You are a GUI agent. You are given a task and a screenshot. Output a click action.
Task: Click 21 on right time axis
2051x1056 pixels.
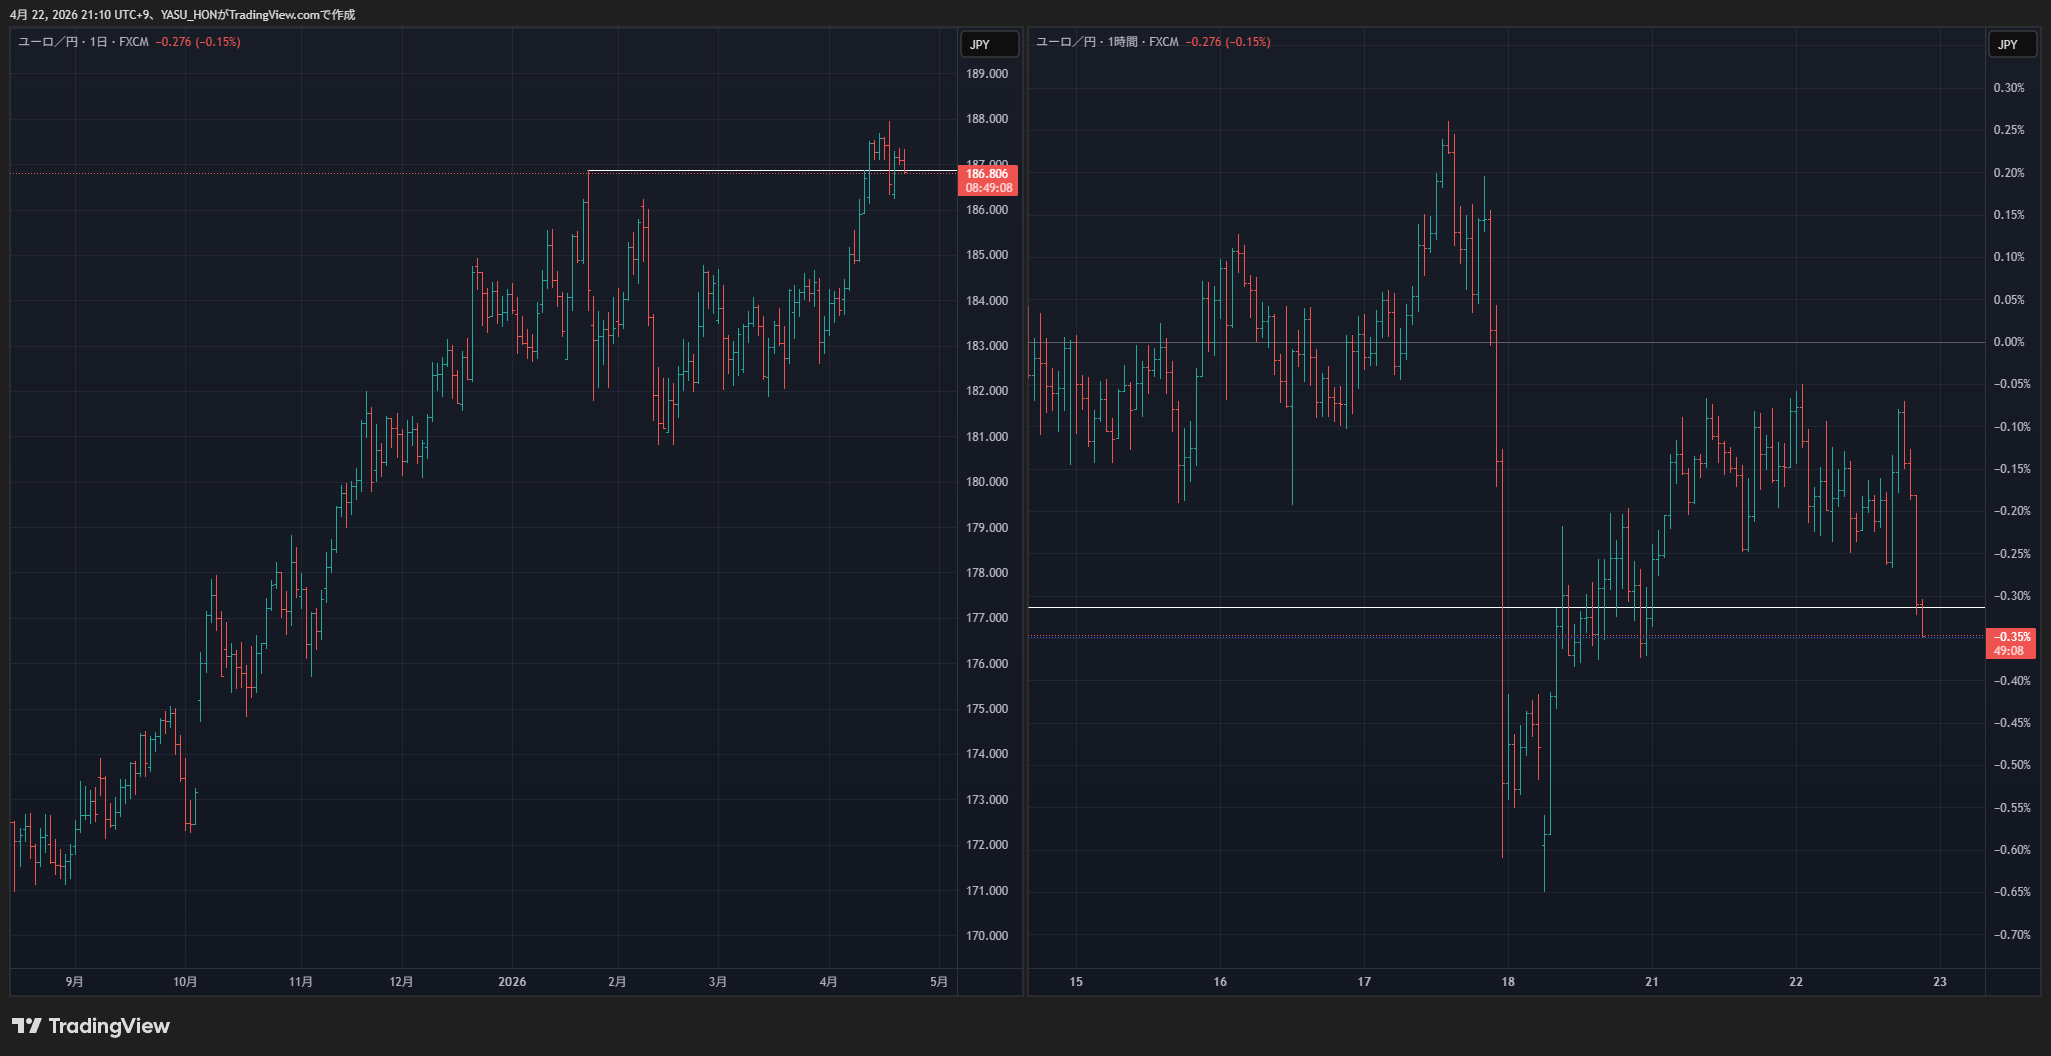tap(1652, 982)
